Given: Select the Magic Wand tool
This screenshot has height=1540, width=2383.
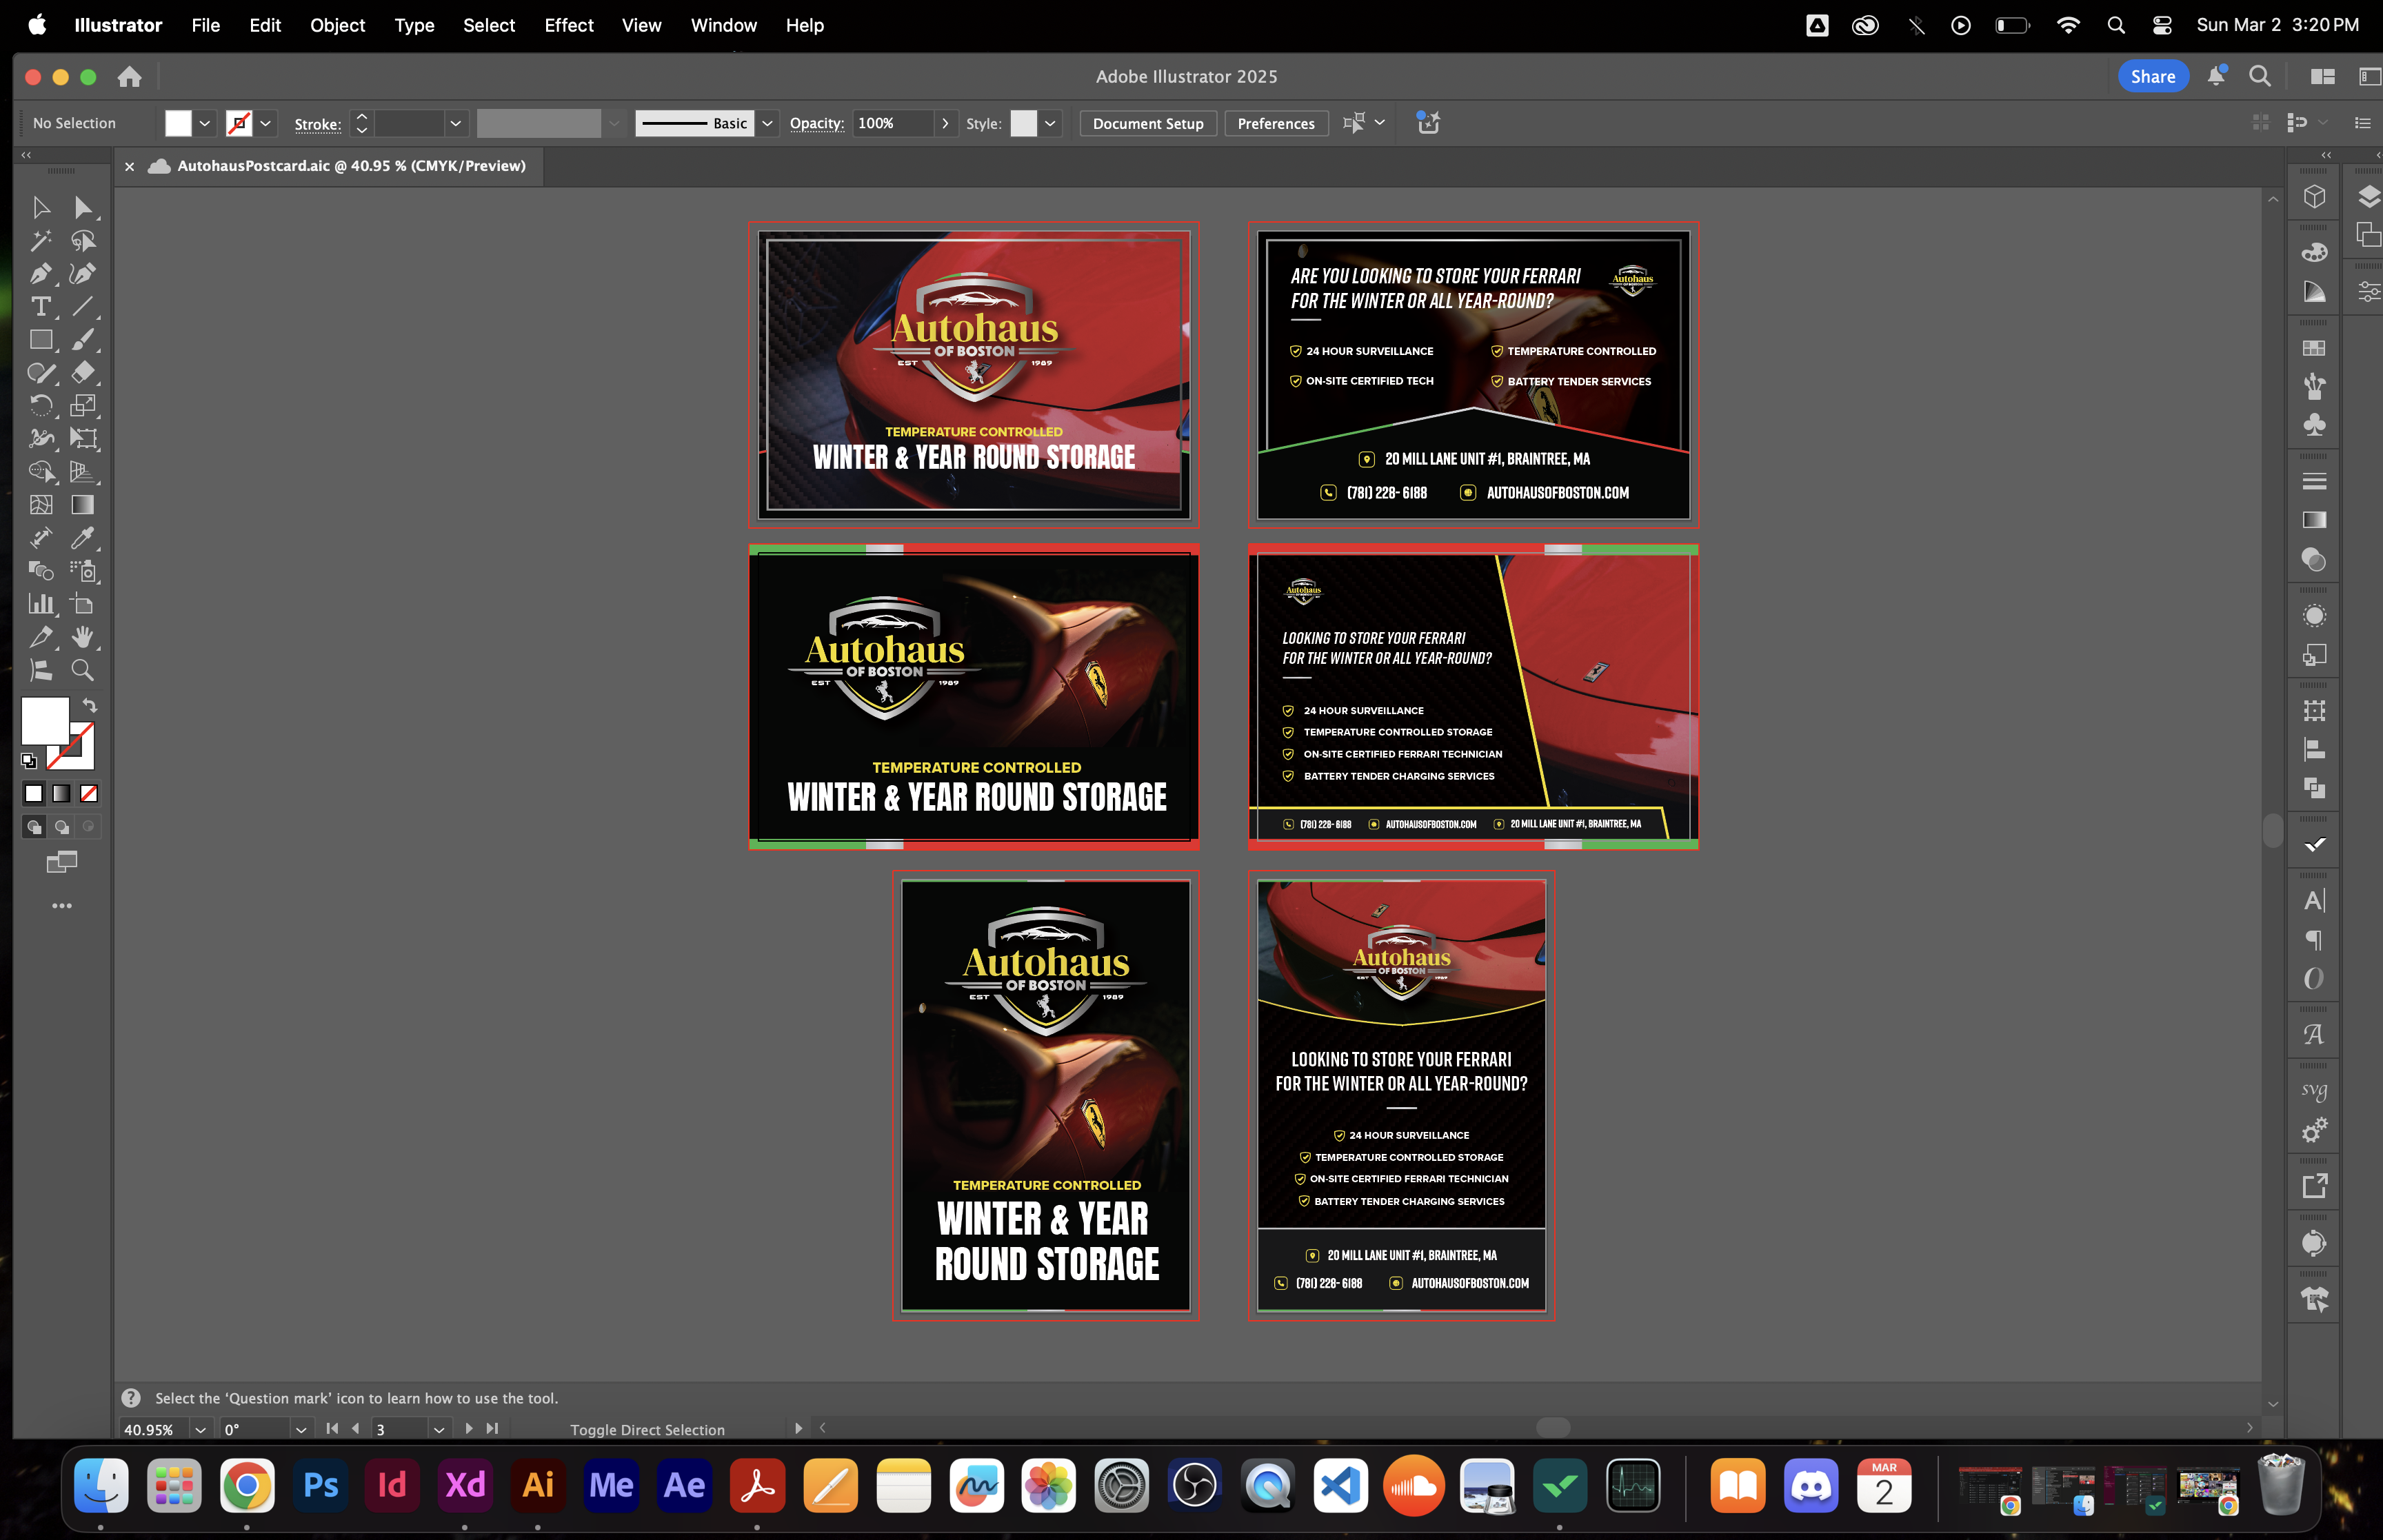Looking at the screenshot, I should (40, 240).
